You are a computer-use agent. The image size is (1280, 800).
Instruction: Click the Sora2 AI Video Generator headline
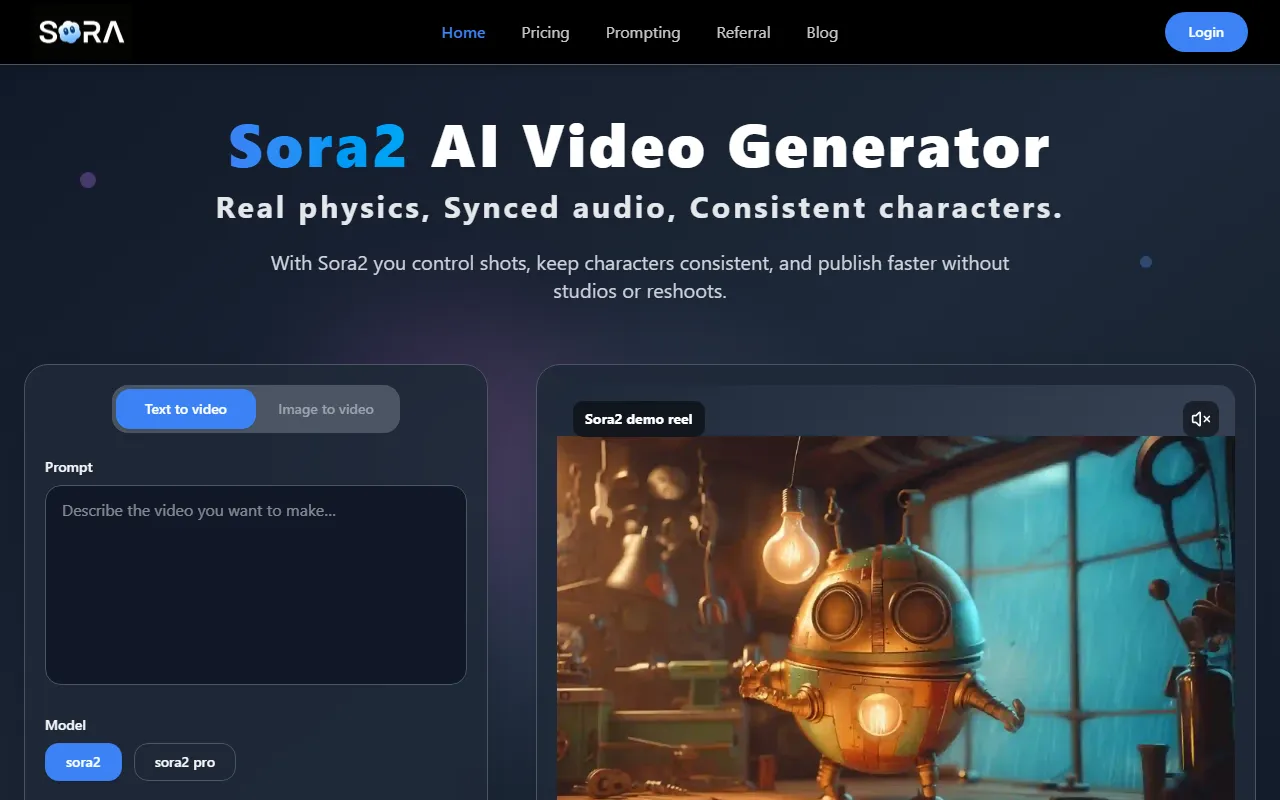pyautogui.click(x=640, y=146)
